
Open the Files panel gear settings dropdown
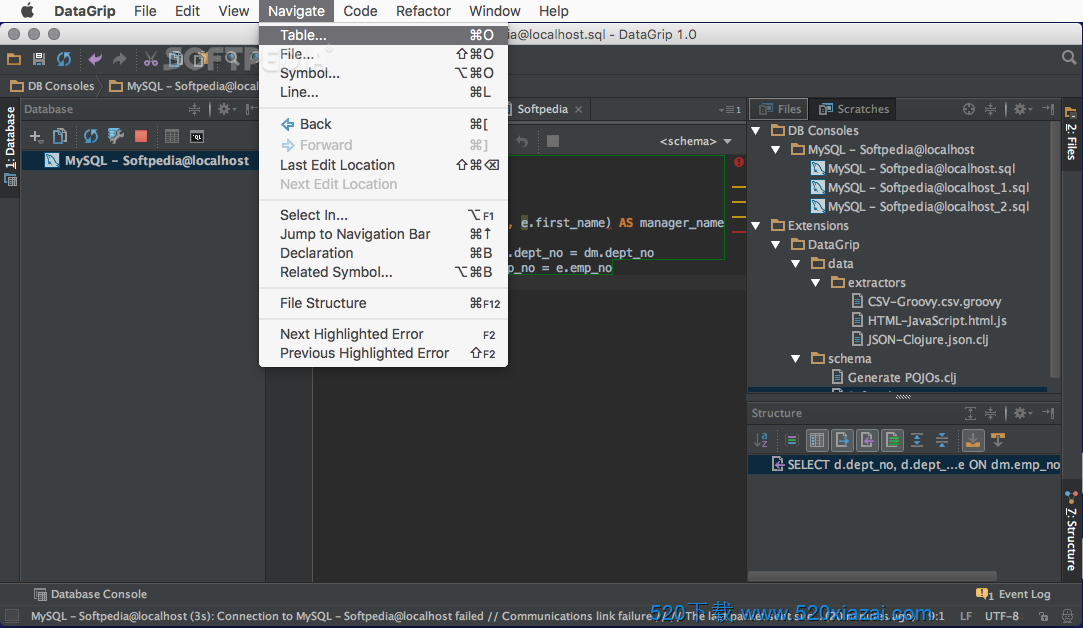pyautogui.click(x=1022, y=109)
